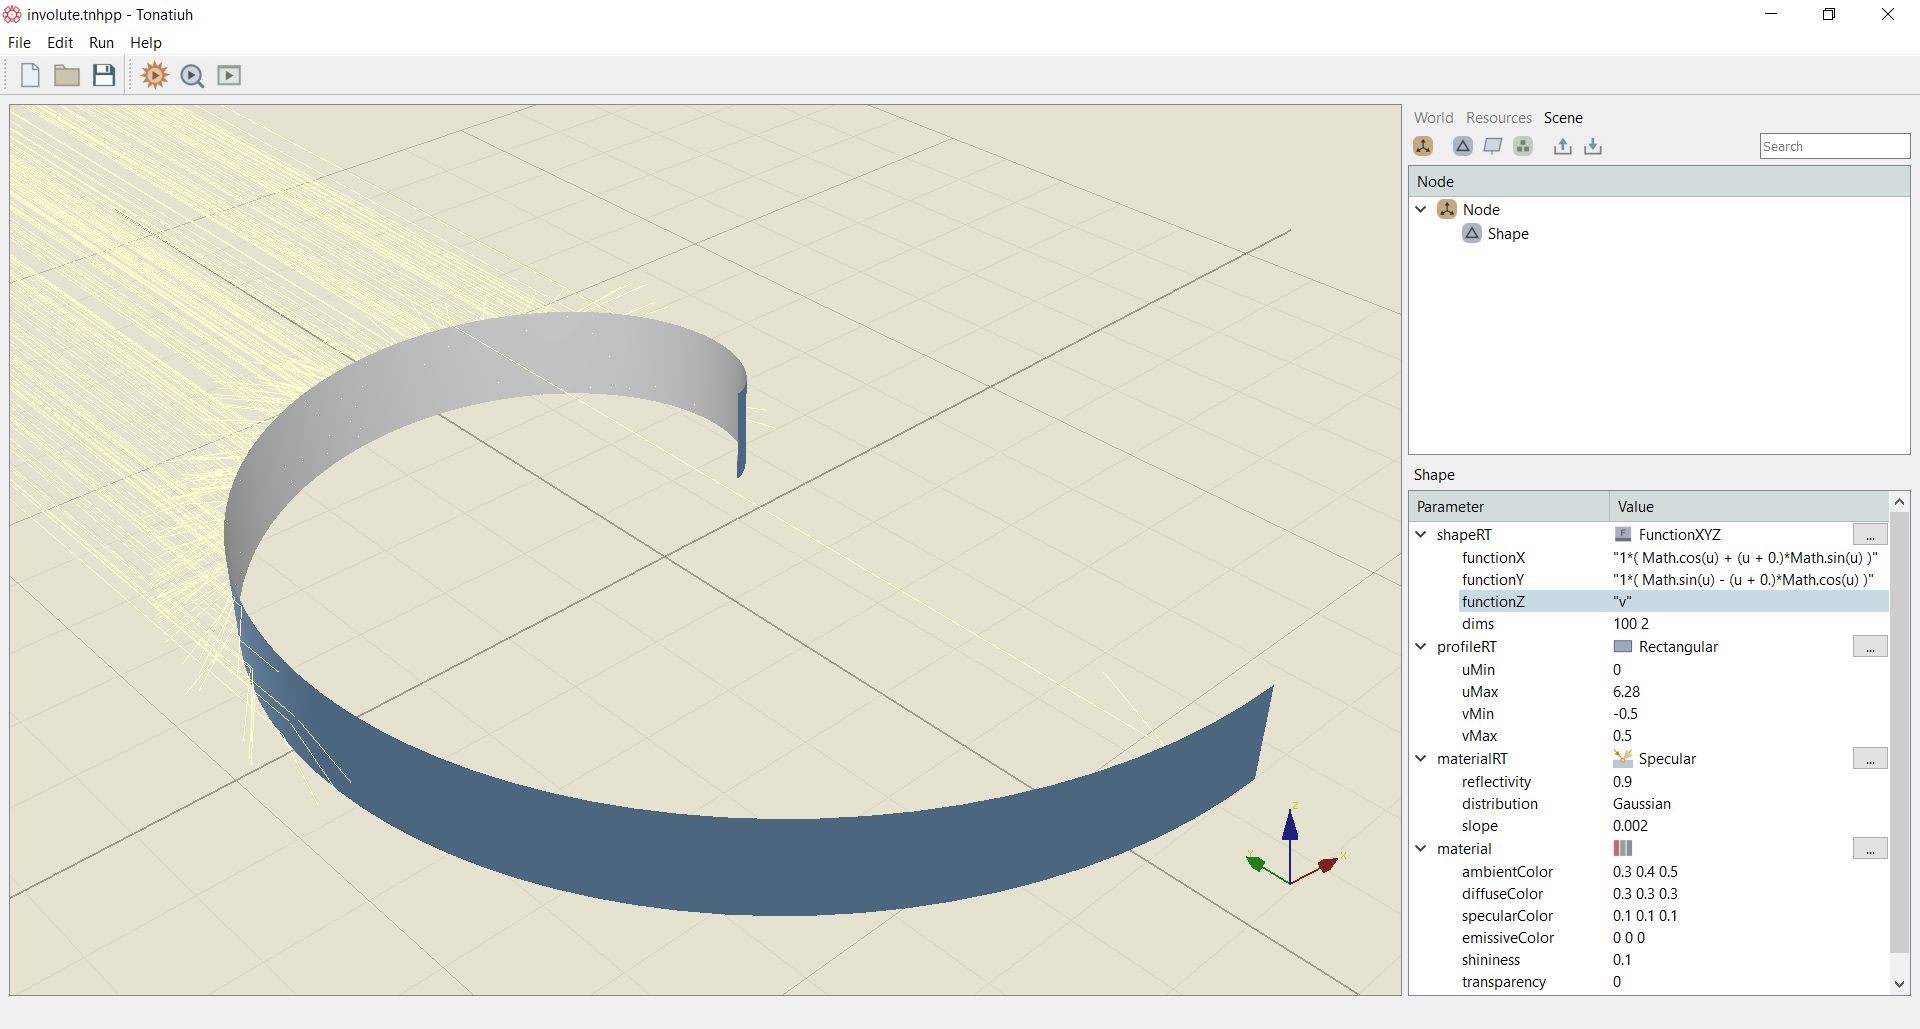Screen dimensions: 1920x1029
Task: Switch to the Resources tab
Action: tap(1498, 117)
